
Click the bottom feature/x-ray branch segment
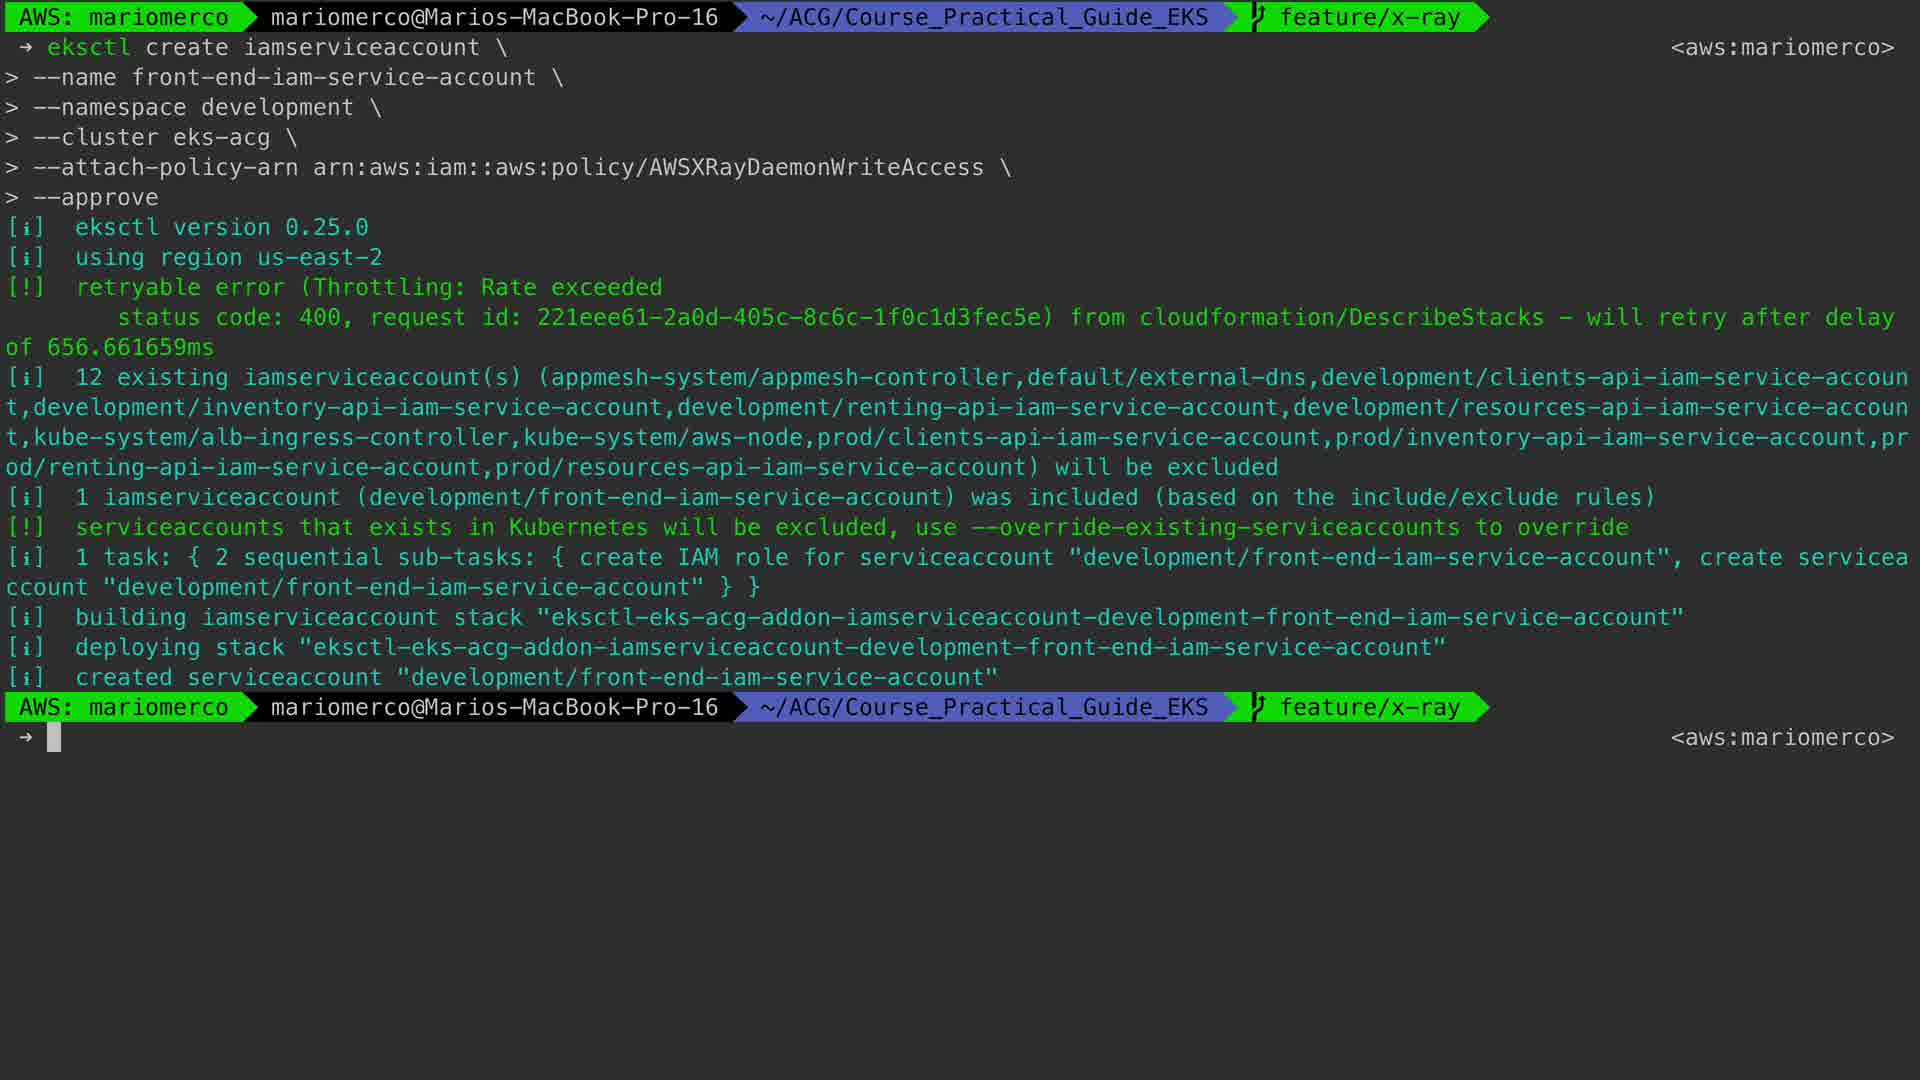coord(1369,707)
